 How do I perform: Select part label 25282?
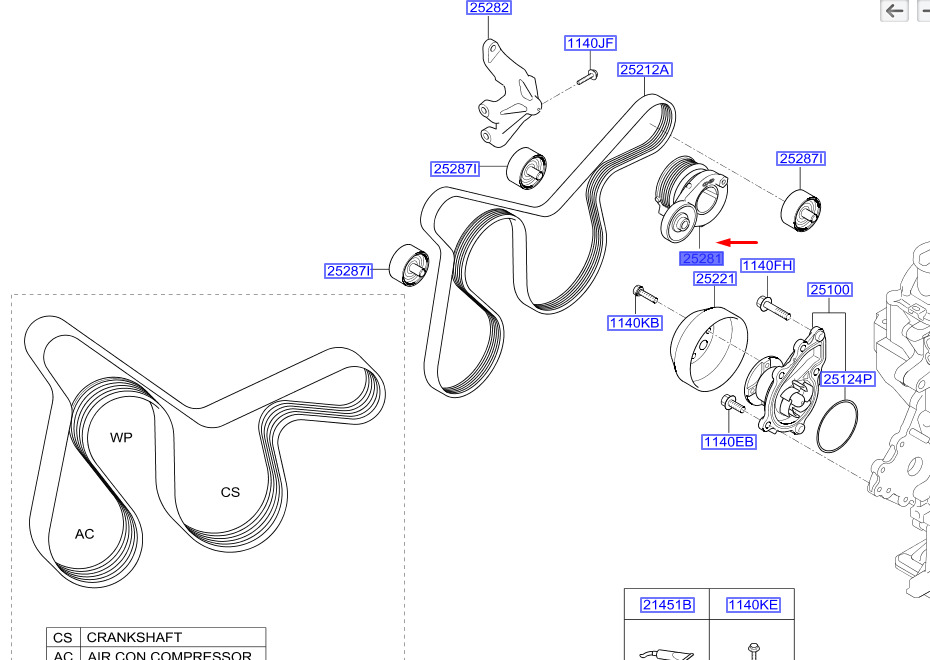(489, 8)
